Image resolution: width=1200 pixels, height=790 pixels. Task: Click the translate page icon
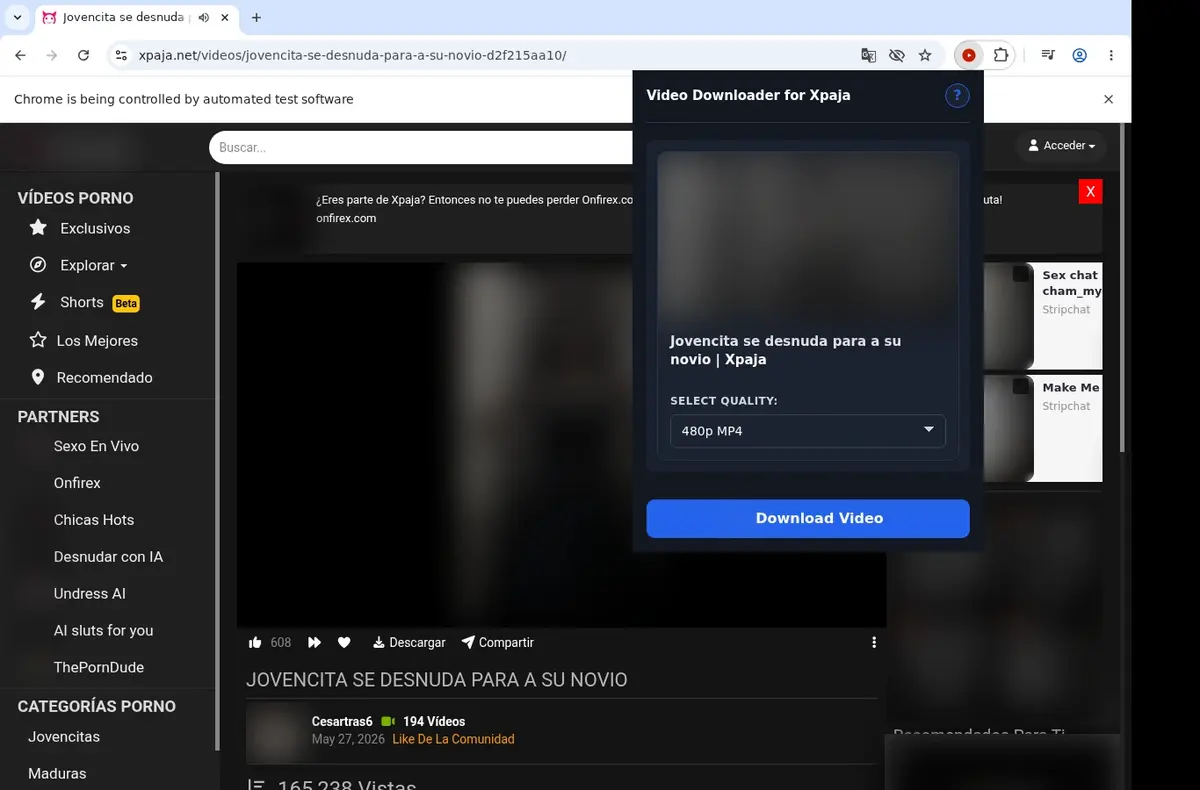(868, 55)
